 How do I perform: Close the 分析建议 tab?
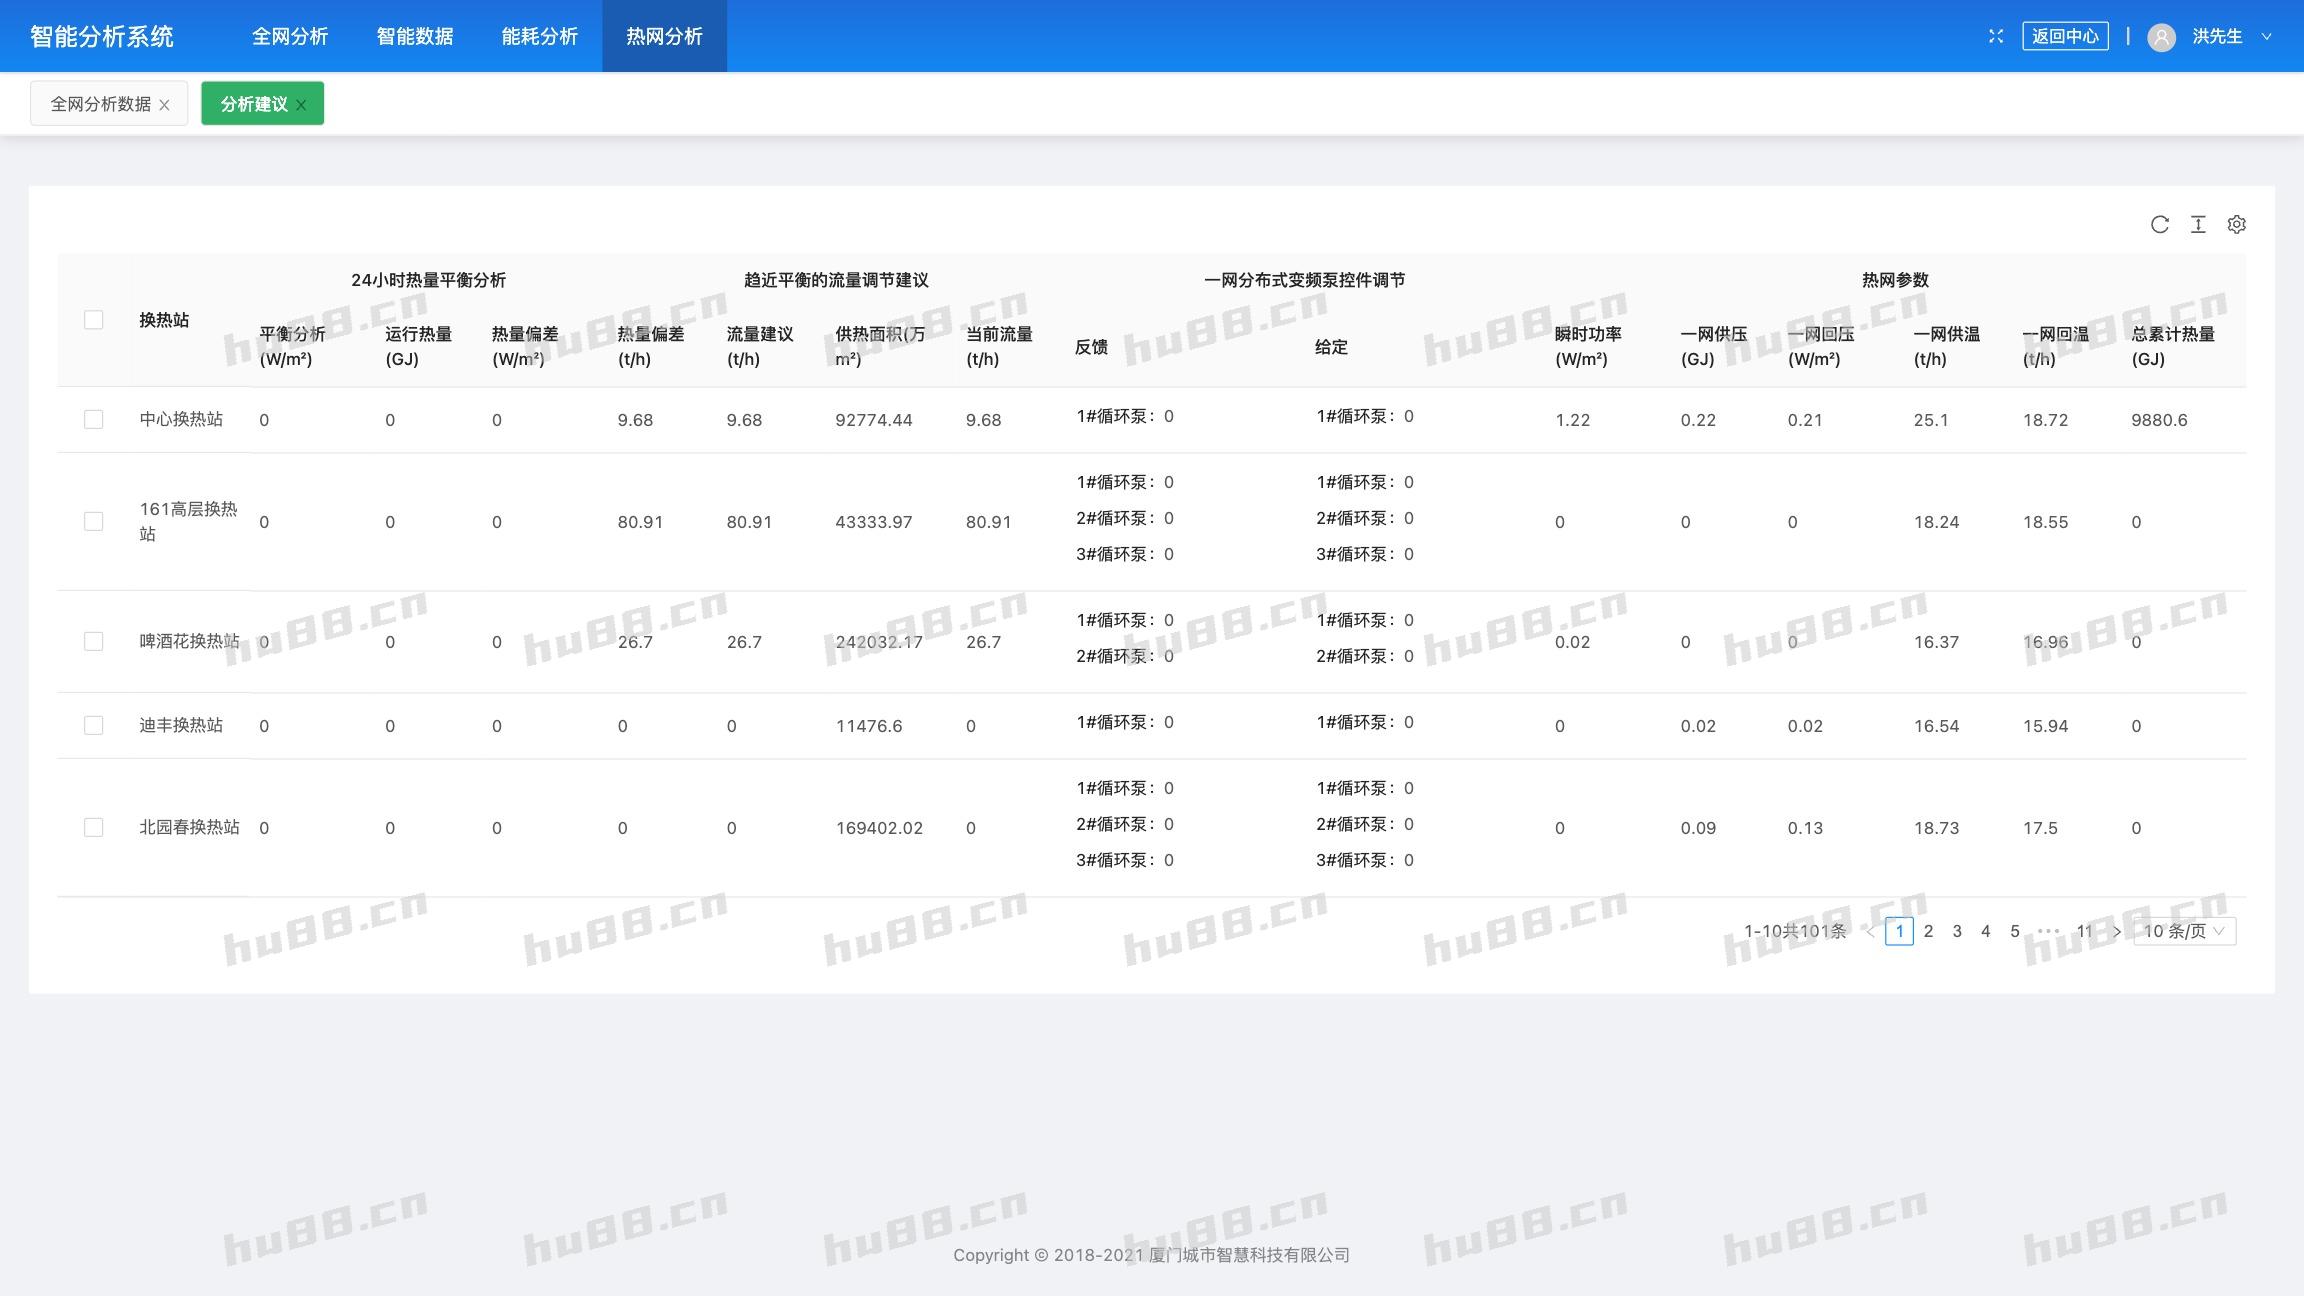pos(301,105)
